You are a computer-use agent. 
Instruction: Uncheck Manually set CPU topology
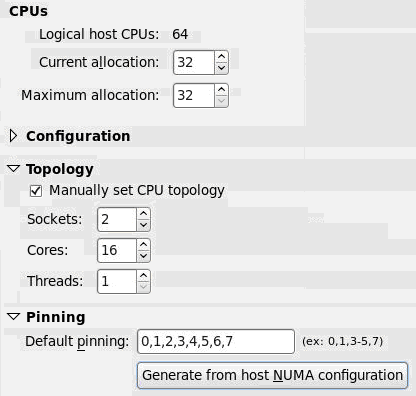(36, 191)
